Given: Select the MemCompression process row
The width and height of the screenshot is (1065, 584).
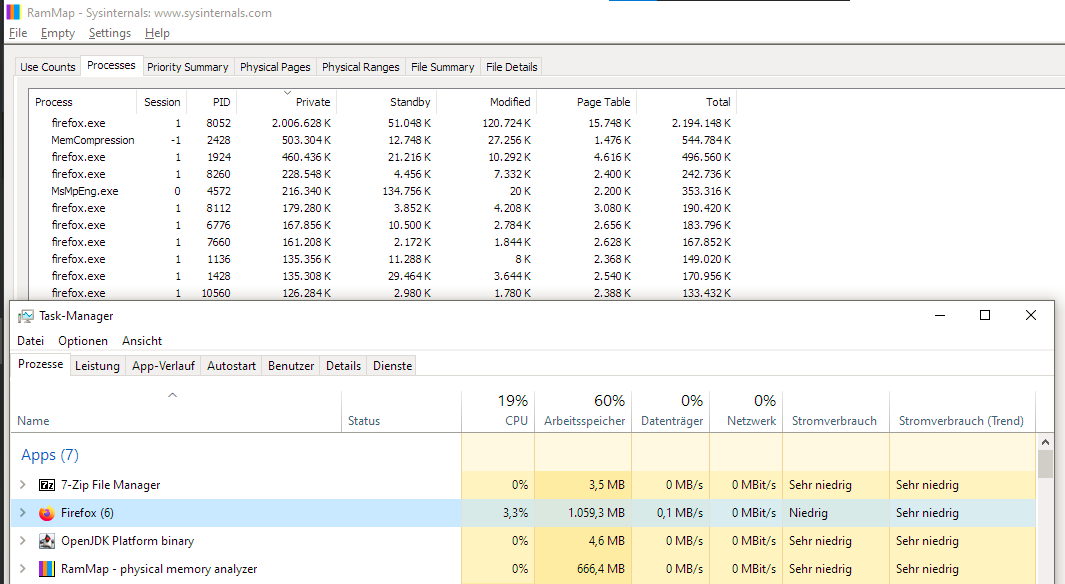Looking at the screenshot, I should pos(382,140).
